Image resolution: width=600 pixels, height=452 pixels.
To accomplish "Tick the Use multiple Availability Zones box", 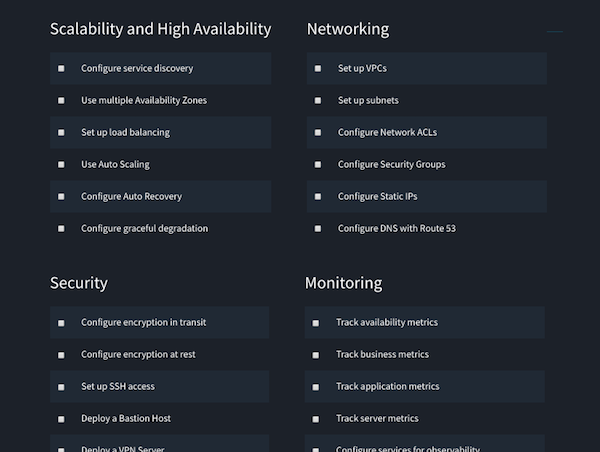I will pyautogui.click(x=61, y=101).
